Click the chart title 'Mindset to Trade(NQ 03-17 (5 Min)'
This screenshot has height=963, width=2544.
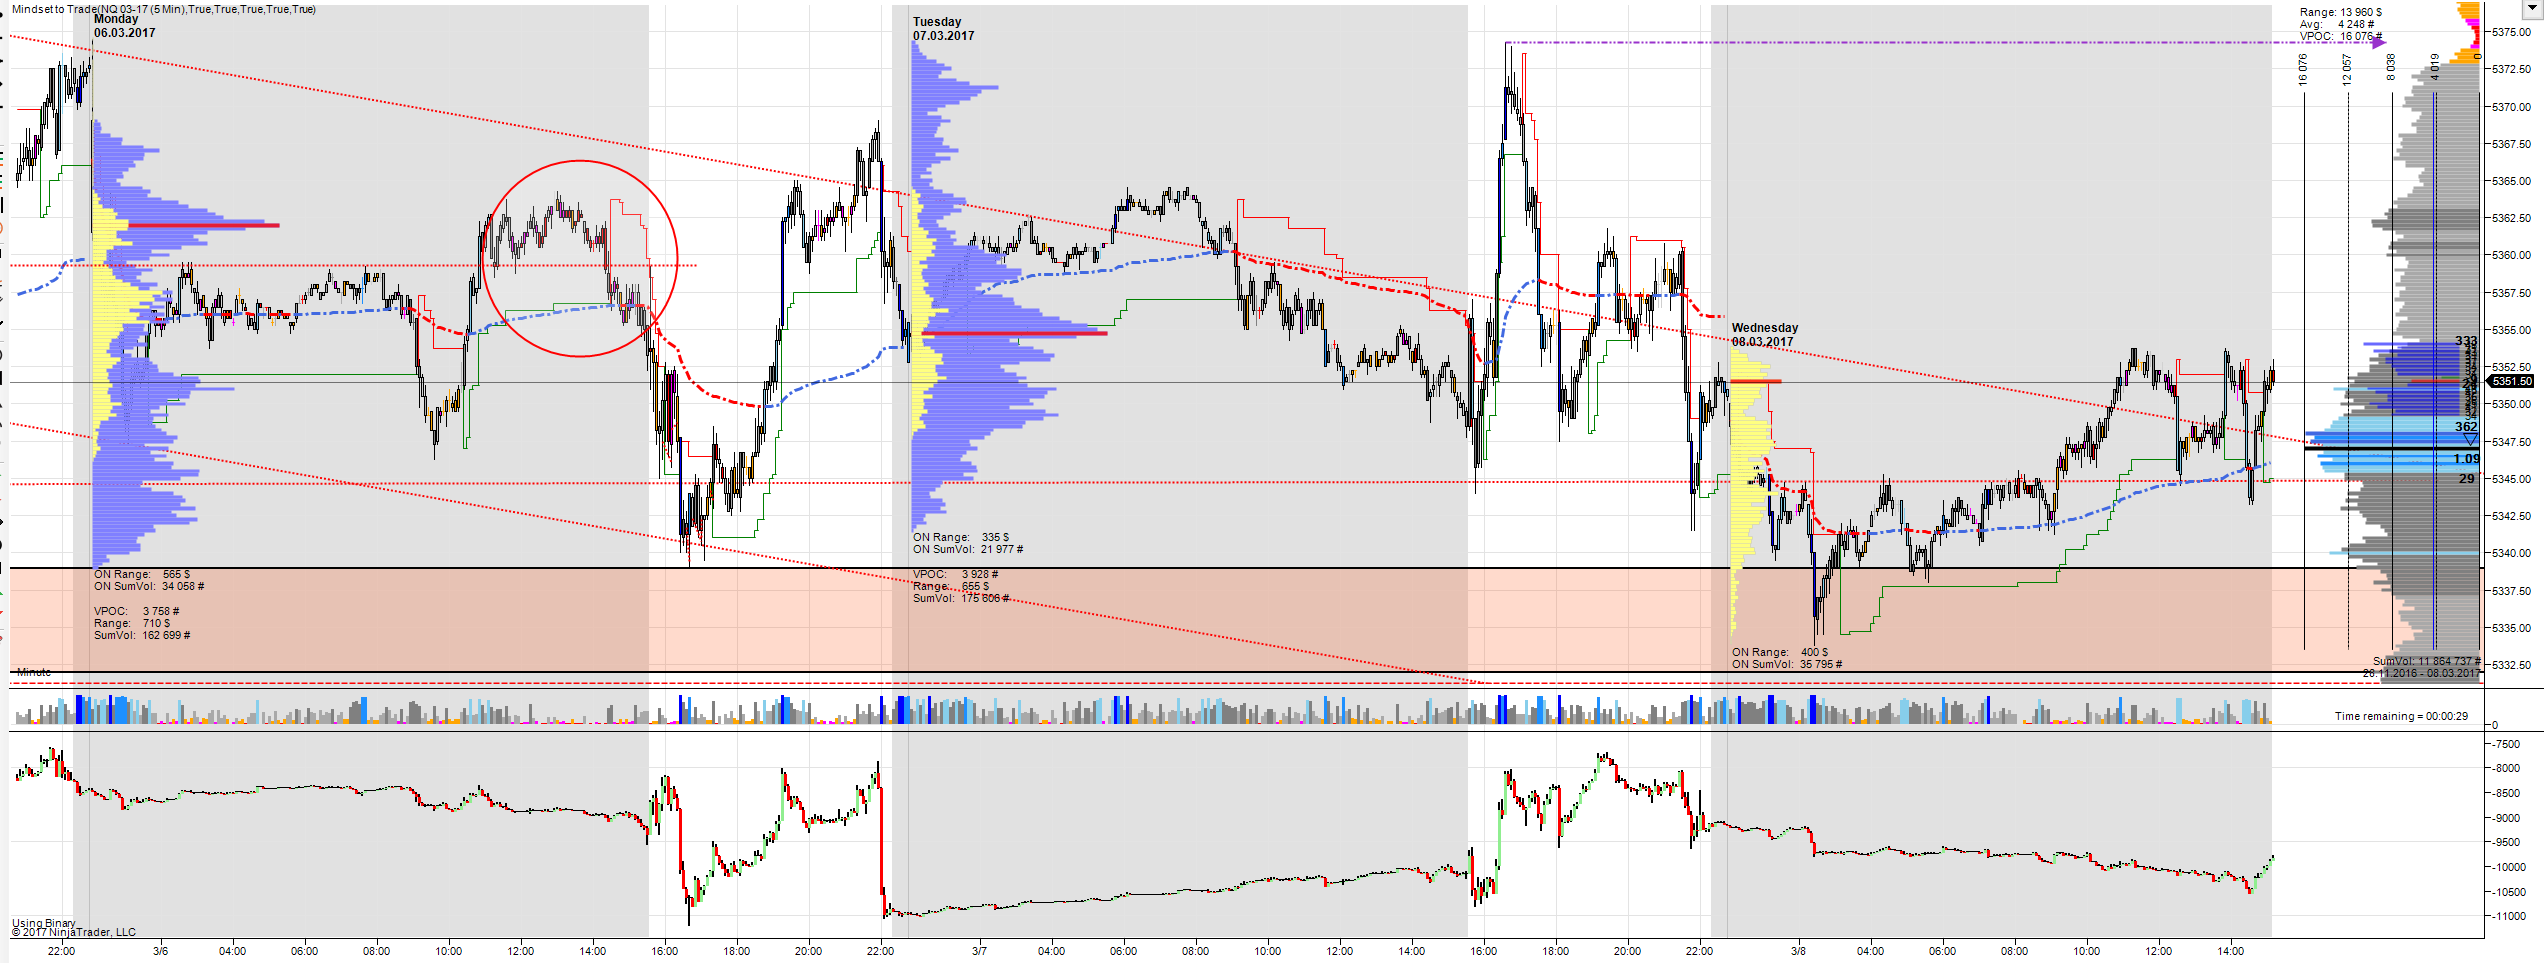tap(96, 9)
